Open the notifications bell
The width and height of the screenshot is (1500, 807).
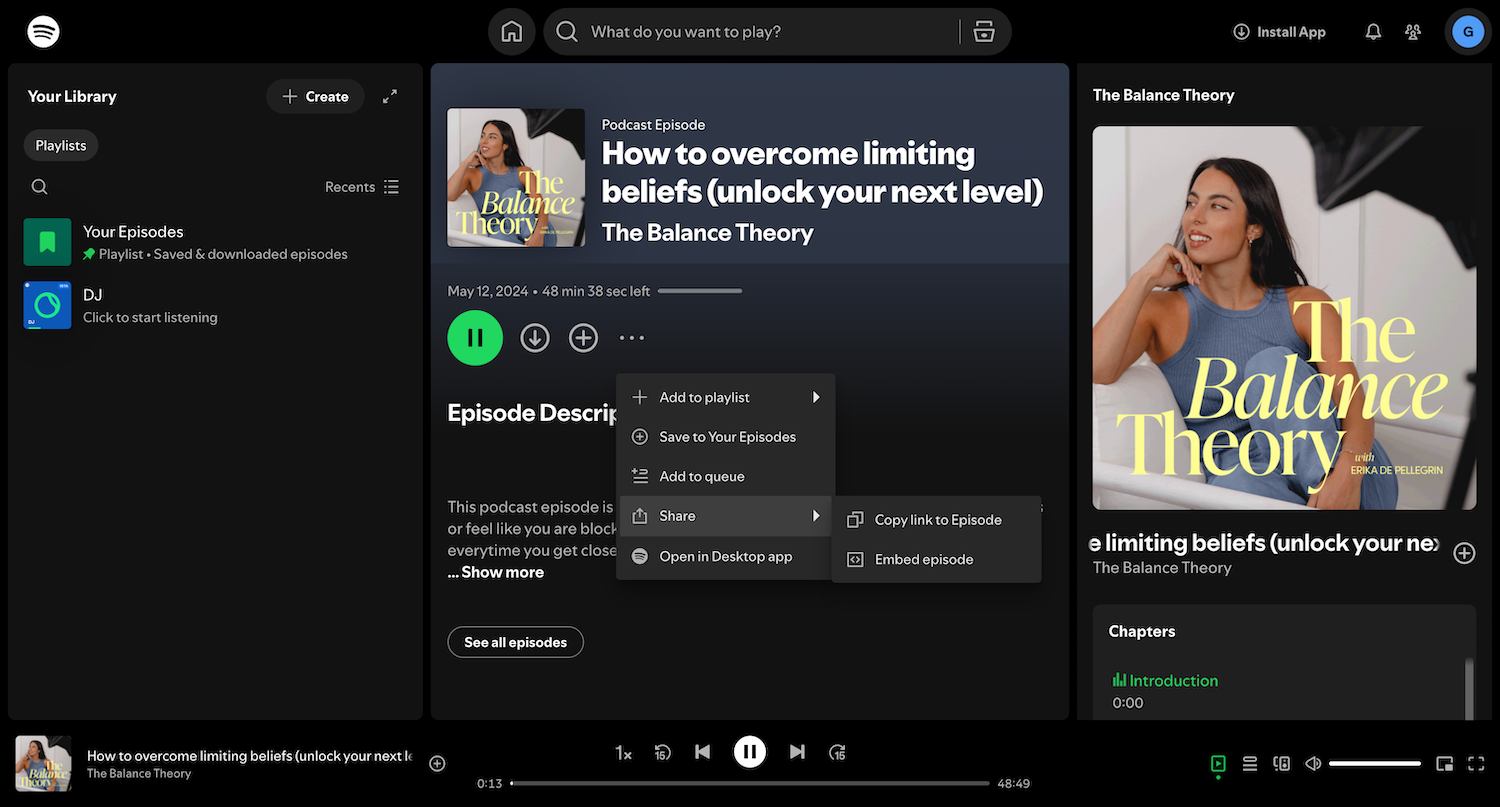[x=1373, y=32]
